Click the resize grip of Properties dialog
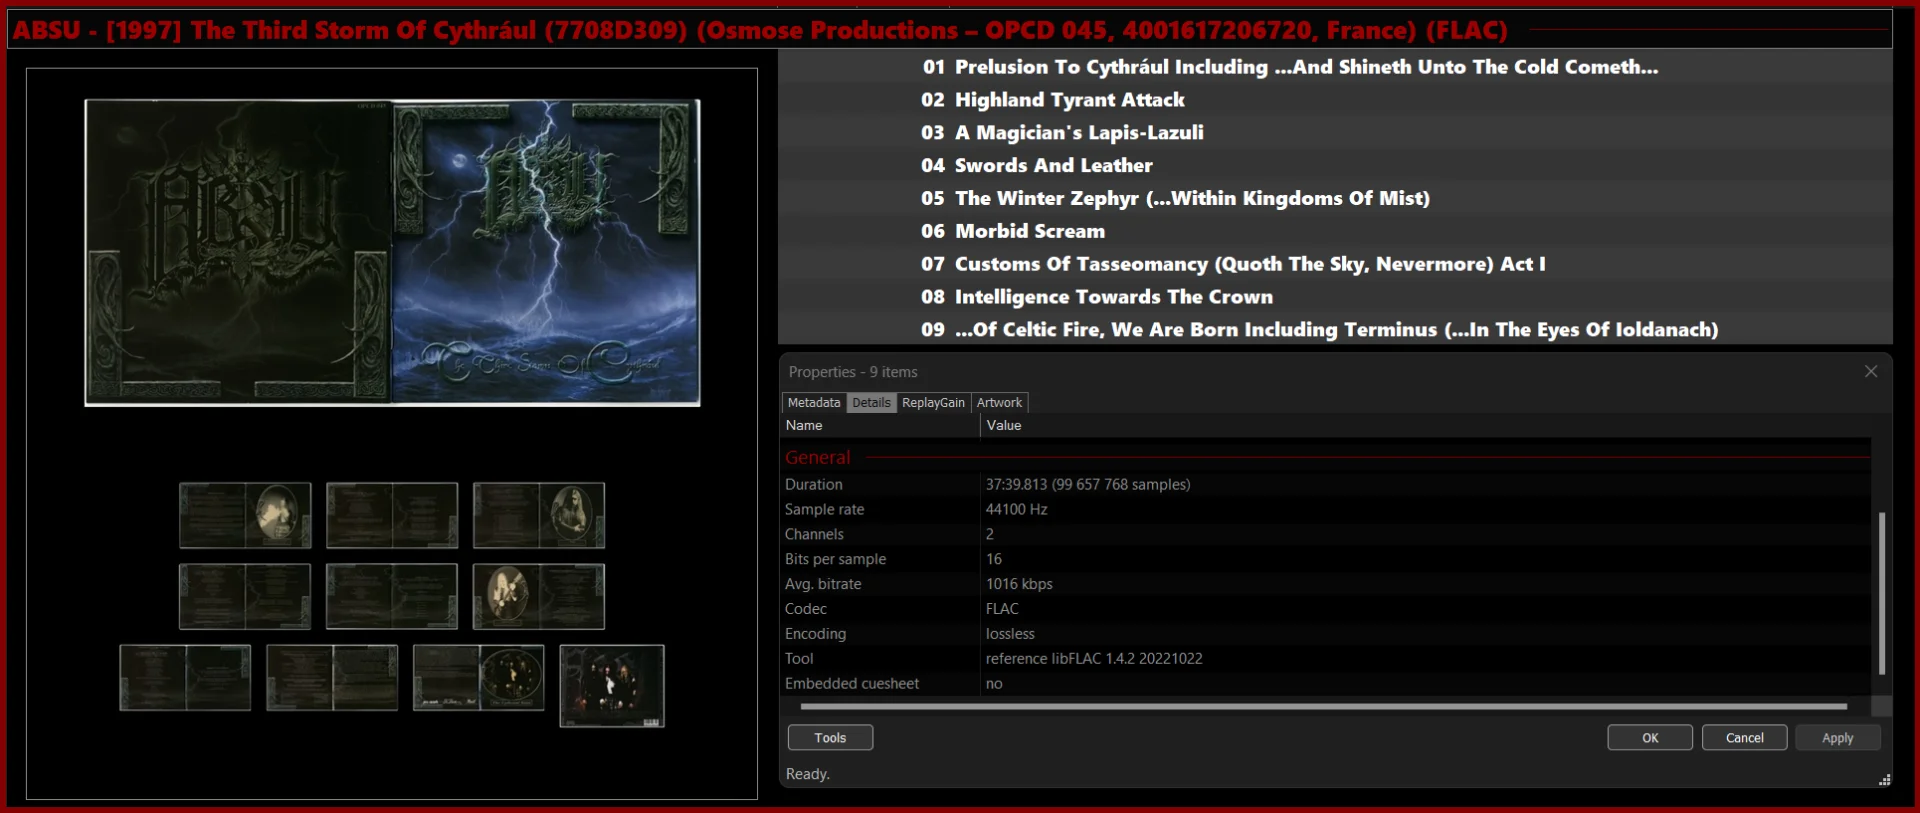1920x813 pixels. [x=1884, y=779]
